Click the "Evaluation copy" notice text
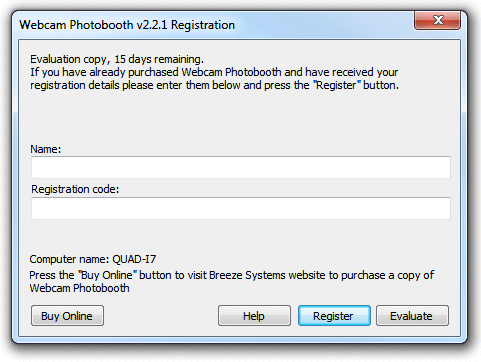 pos(69,59)
